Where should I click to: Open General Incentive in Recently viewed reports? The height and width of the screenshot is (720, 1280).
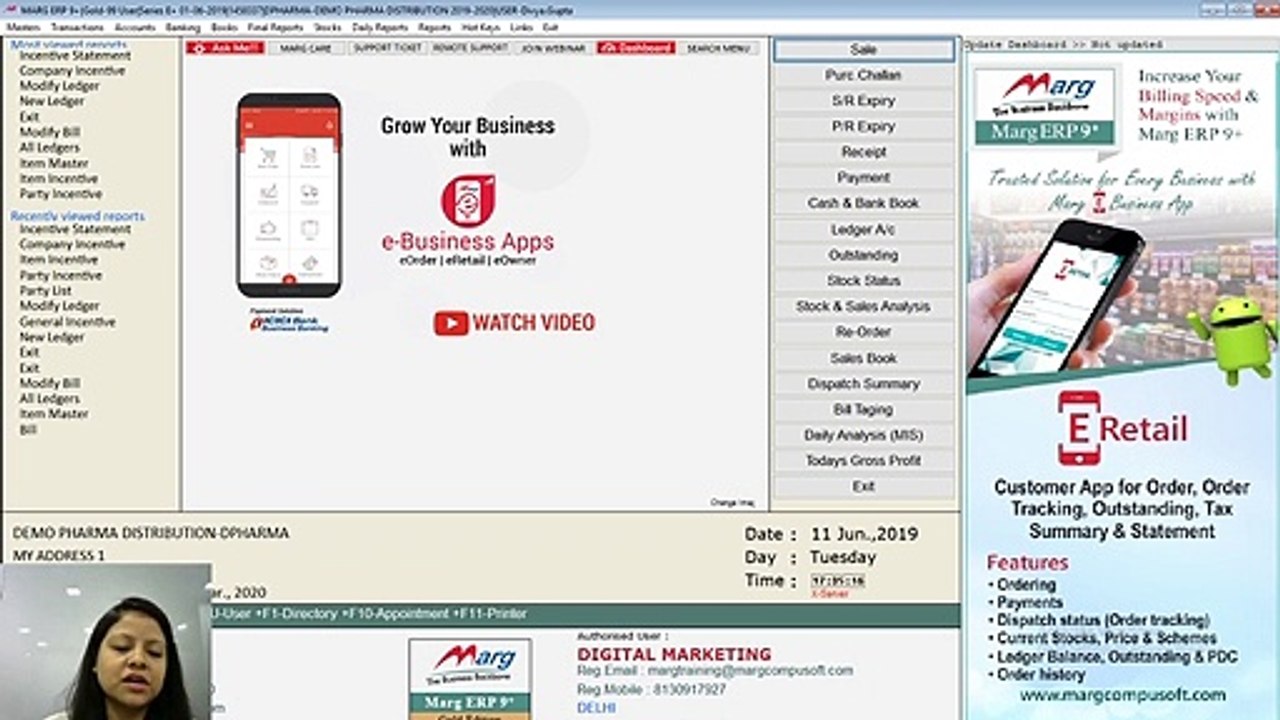tap(67, 322)
